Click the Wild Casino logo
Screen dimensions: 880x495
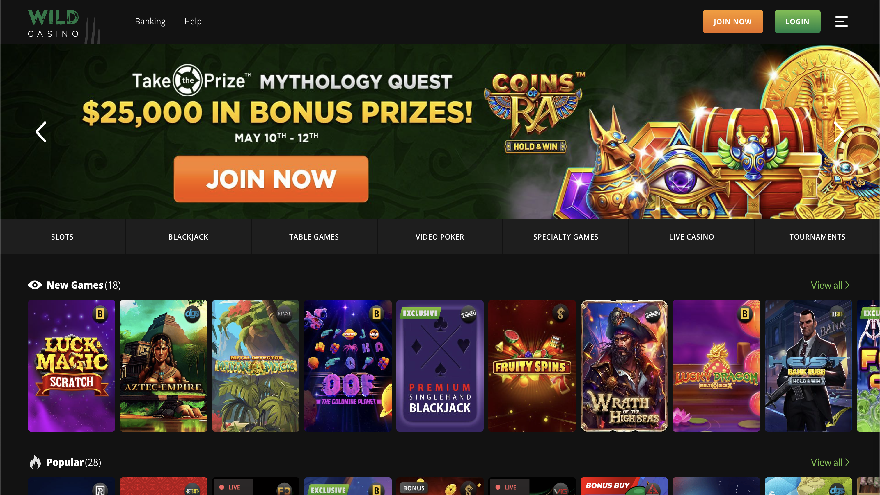point(63,25)
